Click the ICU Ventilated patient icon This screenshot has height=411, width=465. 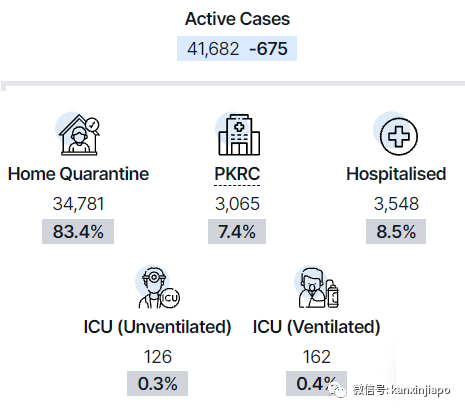[x=317, y=287]
